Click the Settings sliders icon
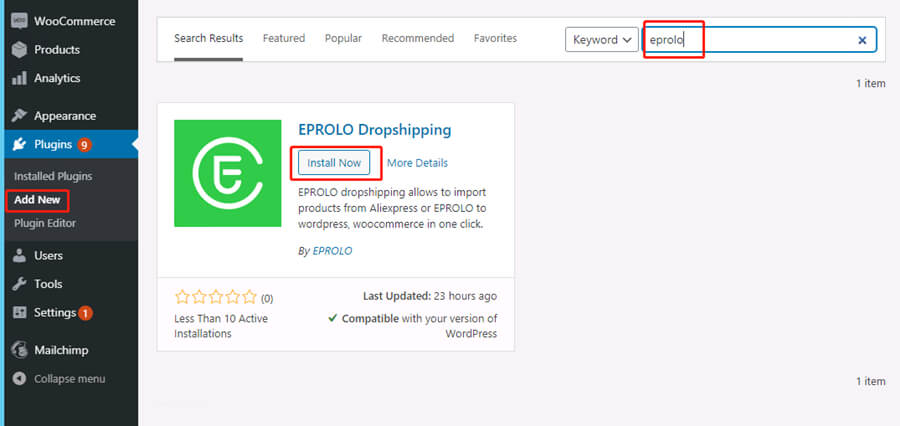The image size is (900, 426). [20, 313]
